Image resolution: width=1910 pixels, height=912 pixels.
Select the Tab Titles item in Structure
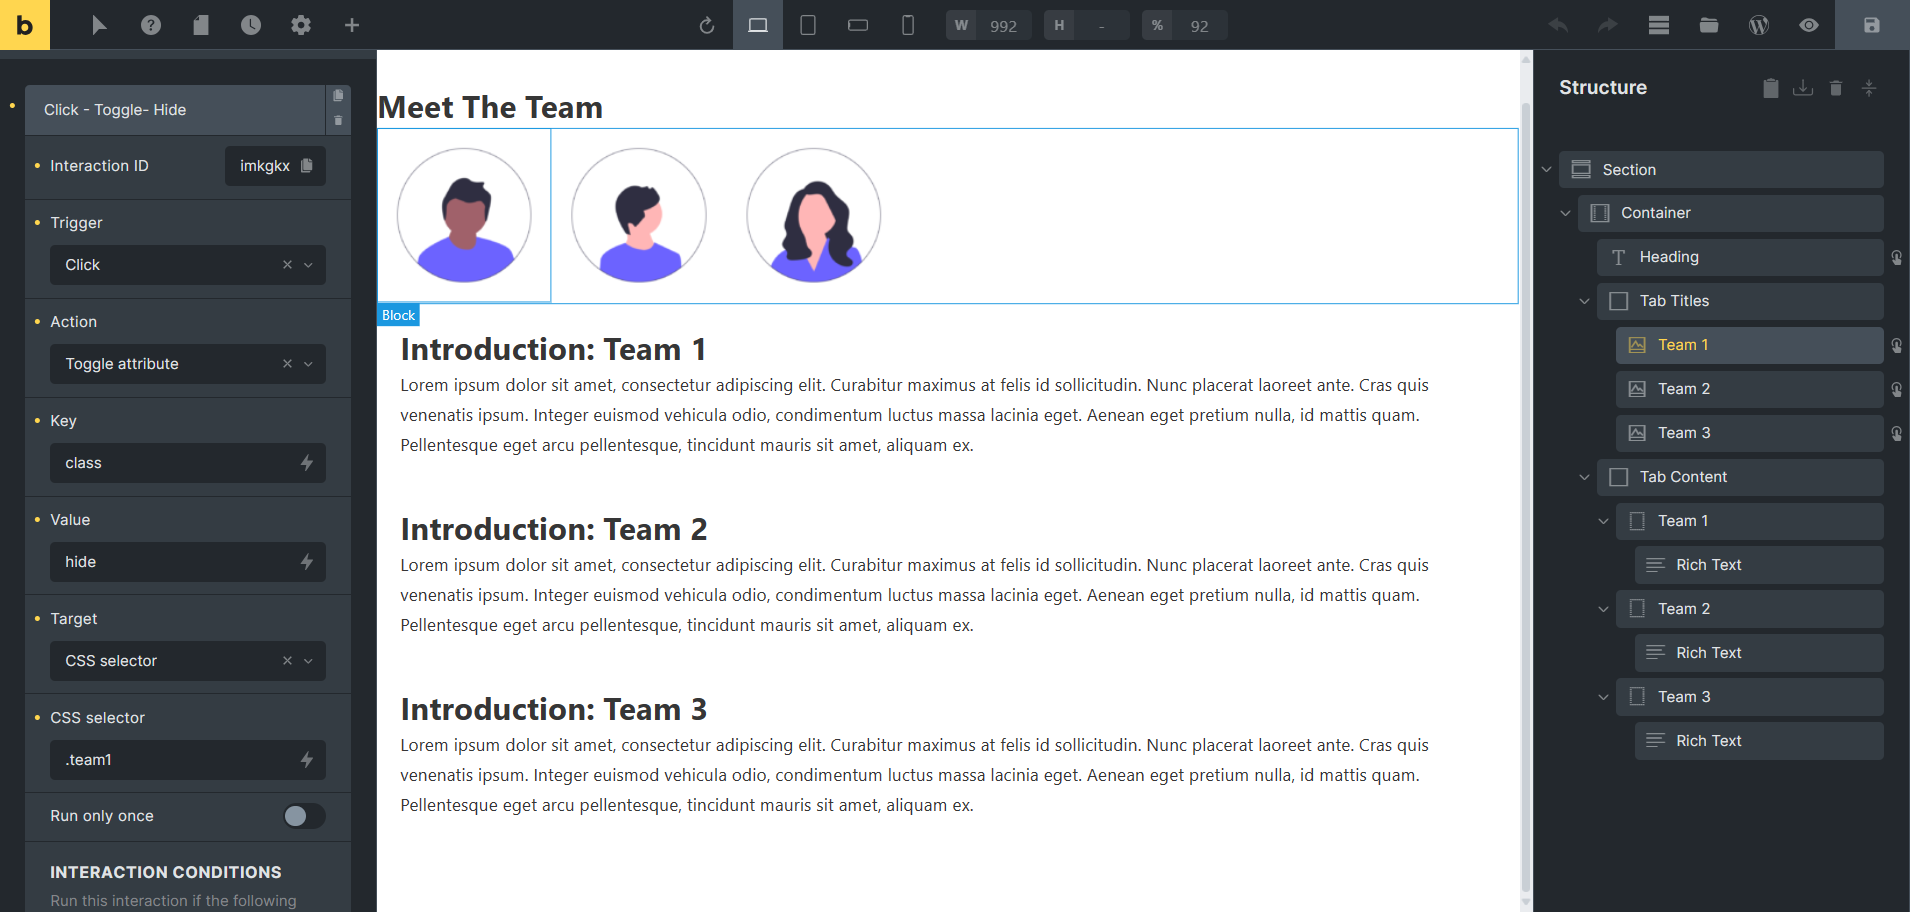(1740, 301)
